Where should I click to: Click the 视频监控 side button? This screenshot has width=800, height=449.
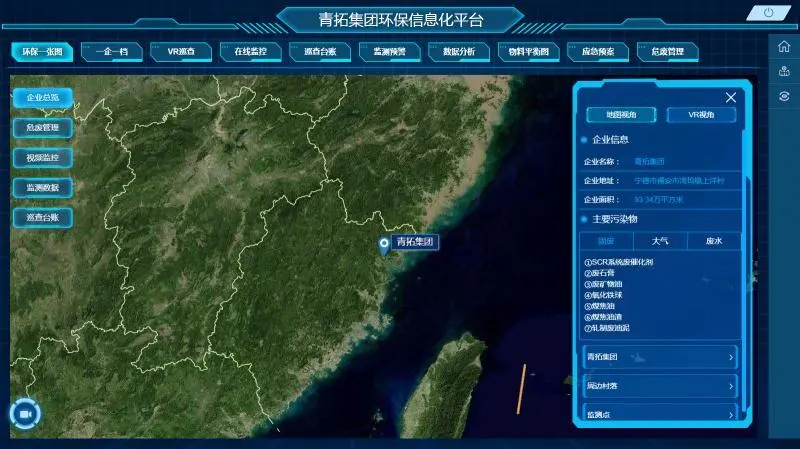42,158
